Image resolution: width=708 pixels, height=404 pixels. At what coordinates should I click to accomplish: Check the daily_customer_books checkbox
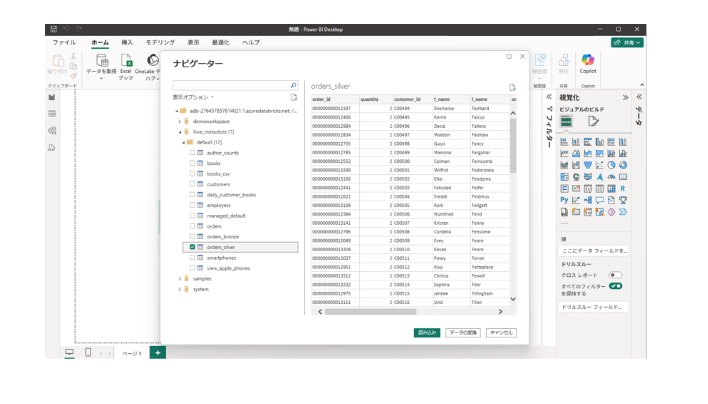(x=192, y=195)
